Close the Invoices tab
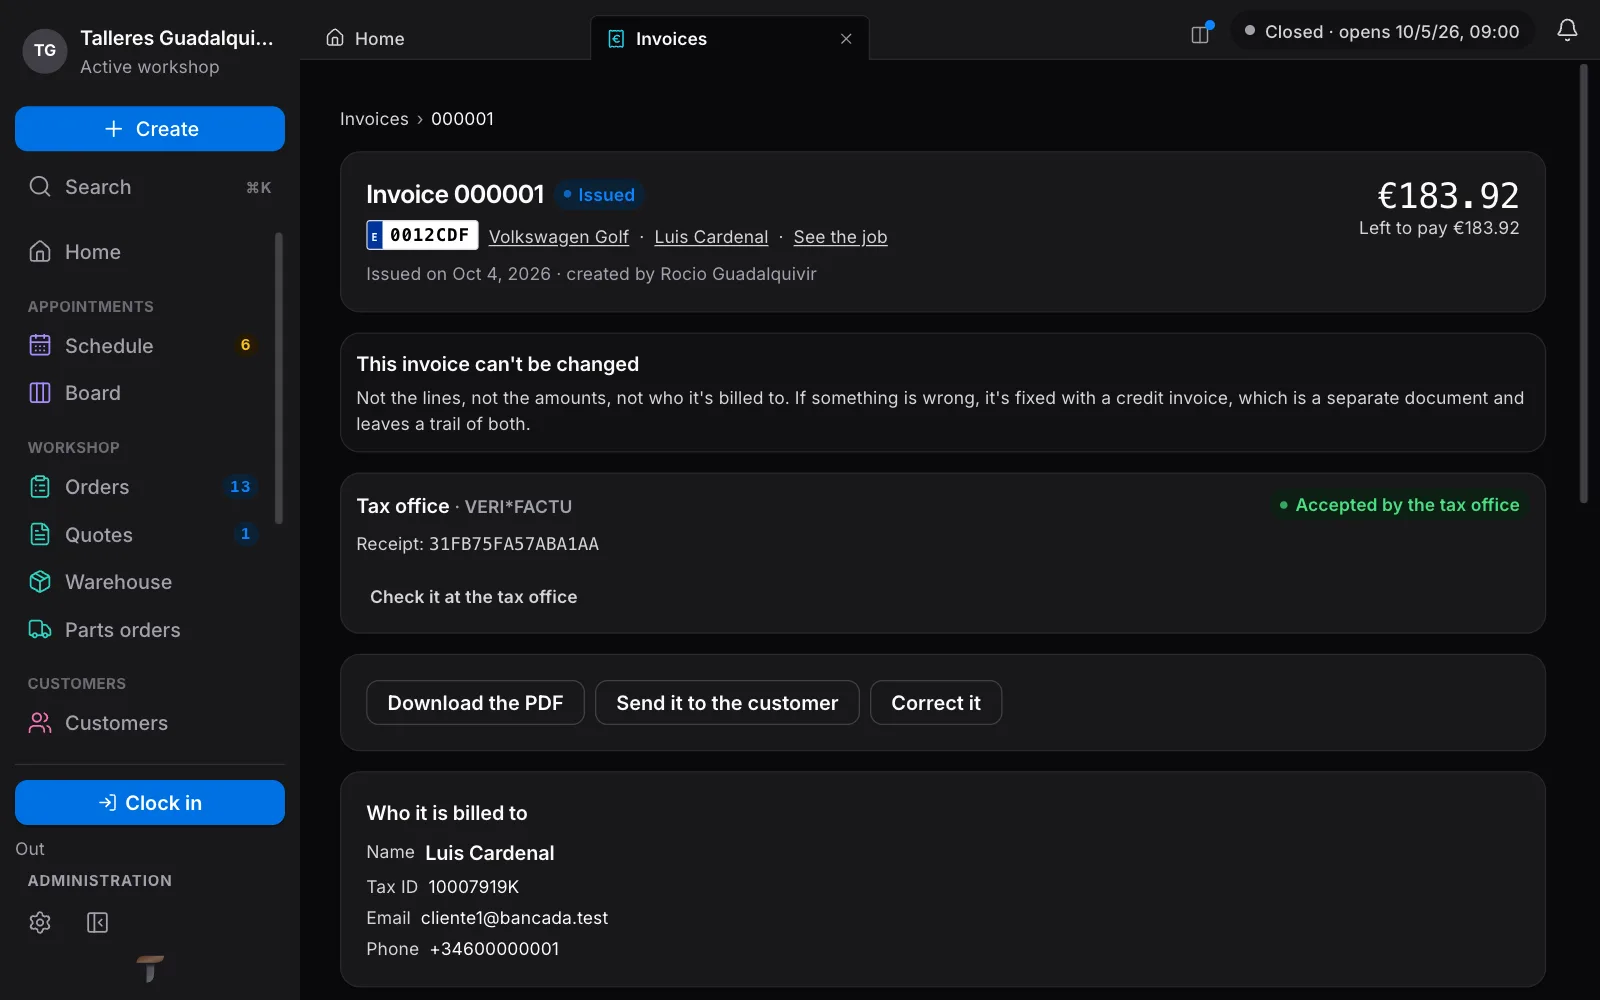 tap(846, 39)
